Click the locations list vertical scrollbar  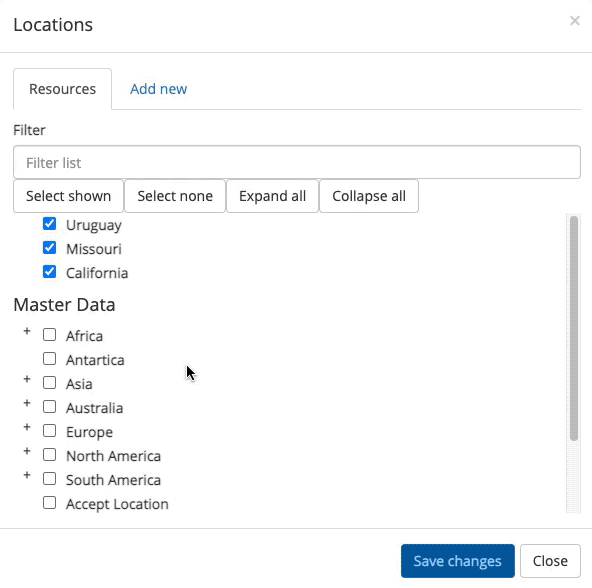click(574, 328)
